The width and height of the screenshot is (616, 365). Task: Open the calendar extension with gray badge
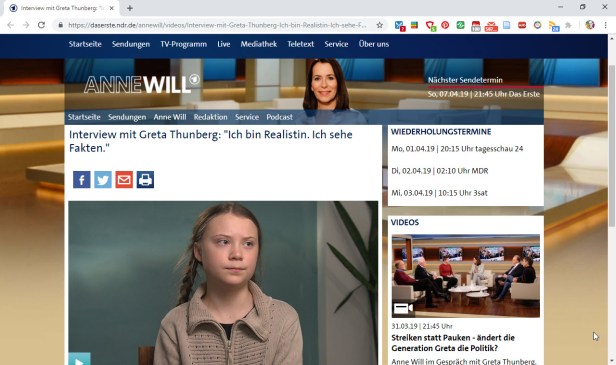point(476,26)
